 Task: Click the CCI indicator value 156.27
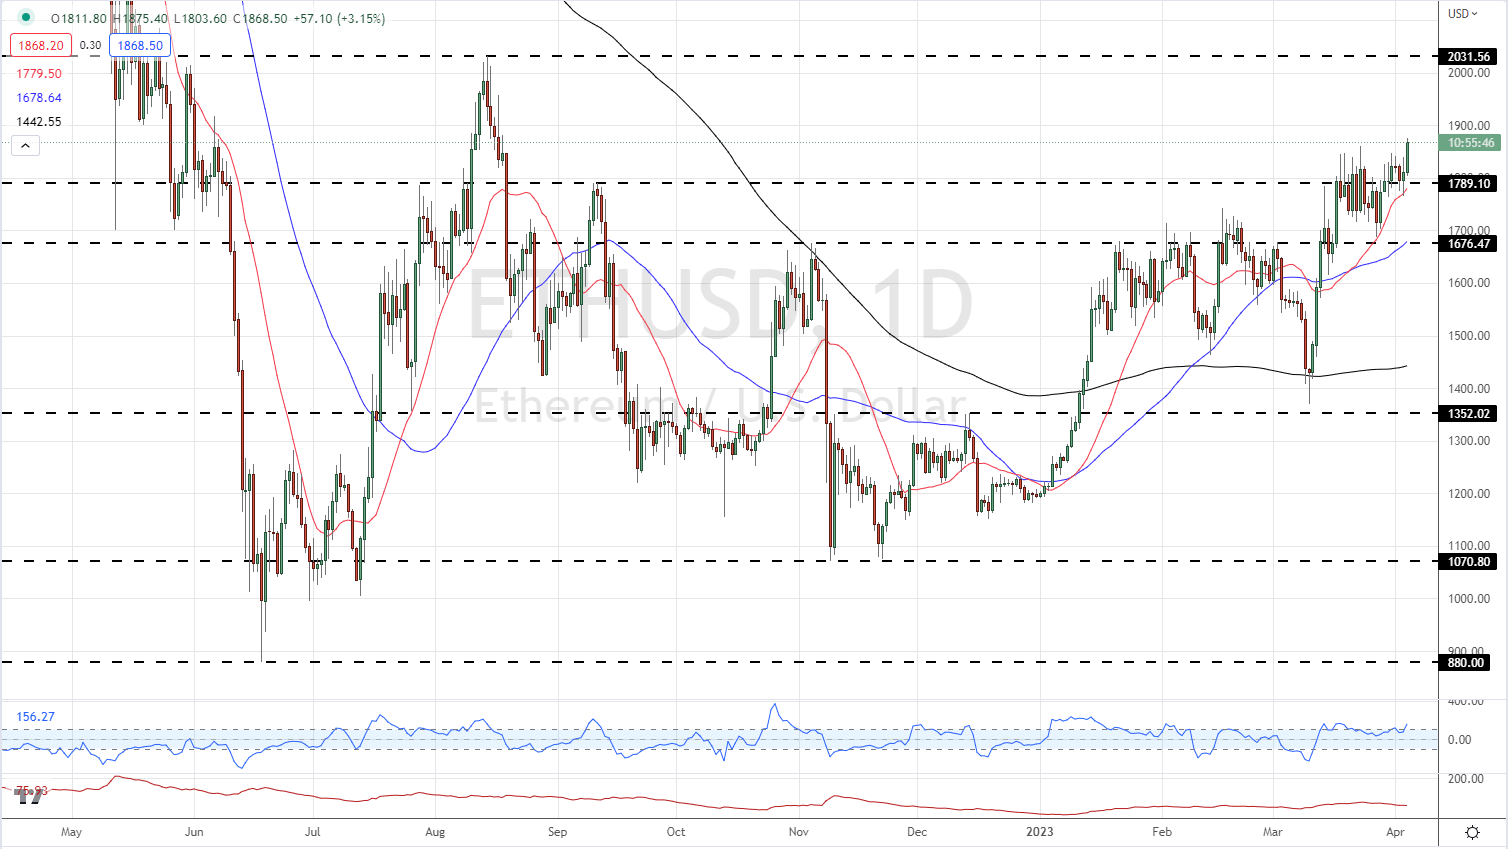click(35, 717)
